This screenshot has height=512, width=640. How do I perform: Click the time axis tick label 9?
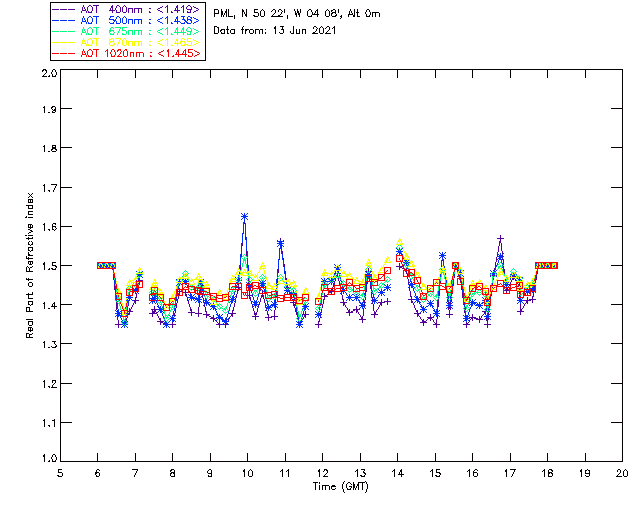[210, 473]
